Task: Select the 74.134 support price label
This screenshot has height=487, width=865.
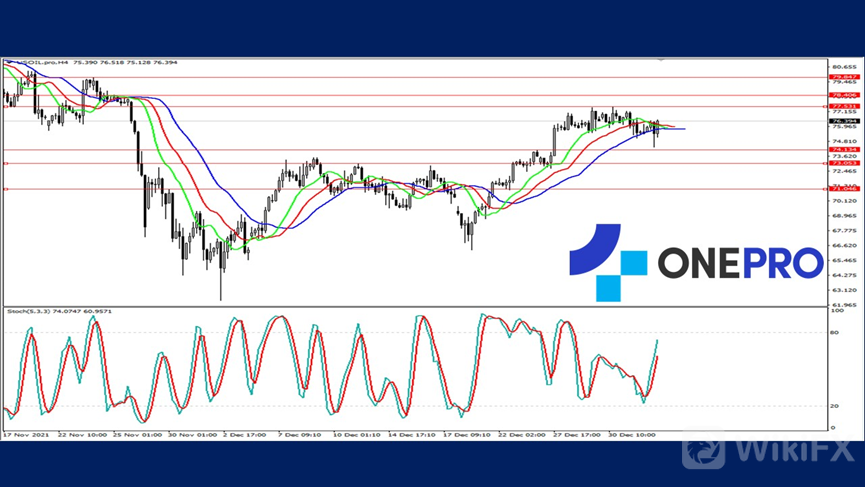Action: pyautogui.click(x=844, y=150)
